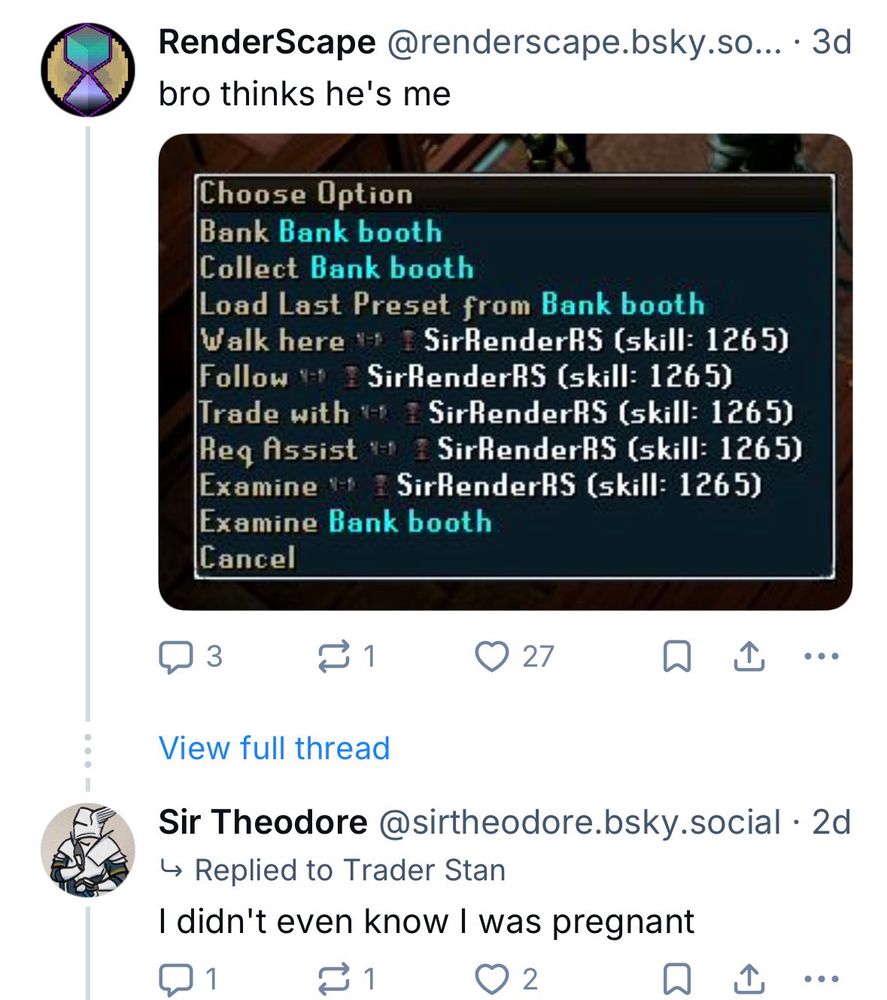Image resolution: width=887 pixels, height=1000 pixels.
Task: Bookmark RenderScape's post
Action: point(677,656)
